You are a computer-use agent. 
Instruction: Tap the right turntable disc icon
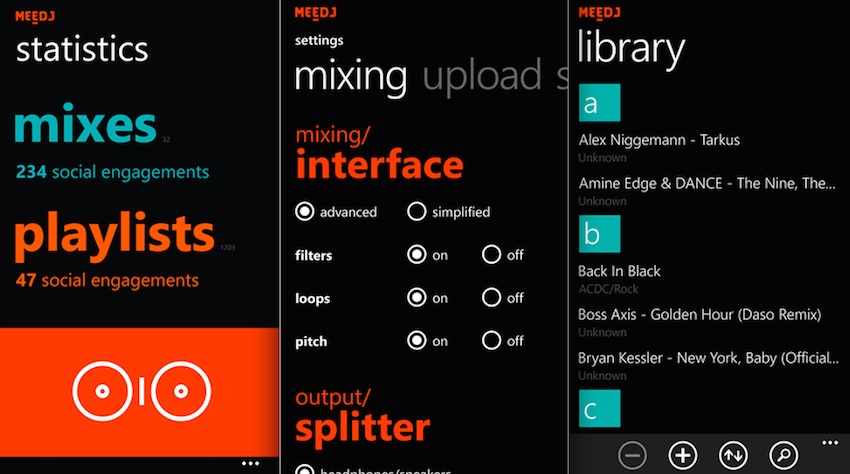(x=181, y=391)
